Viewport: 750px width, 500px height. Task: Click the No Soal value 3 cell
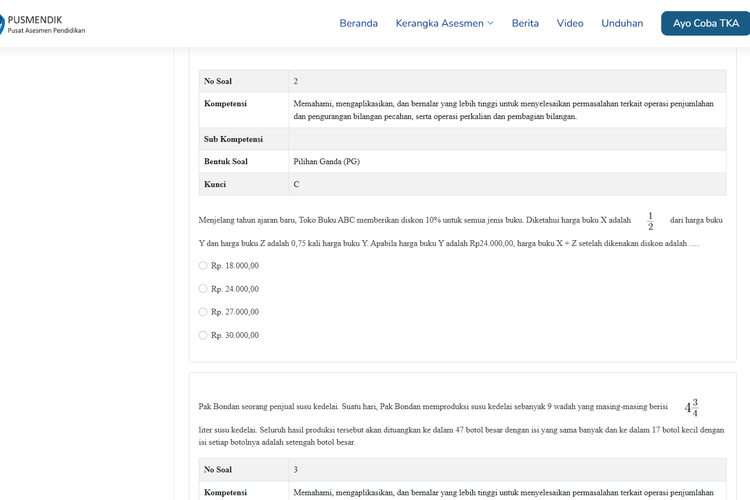(506, 469)
